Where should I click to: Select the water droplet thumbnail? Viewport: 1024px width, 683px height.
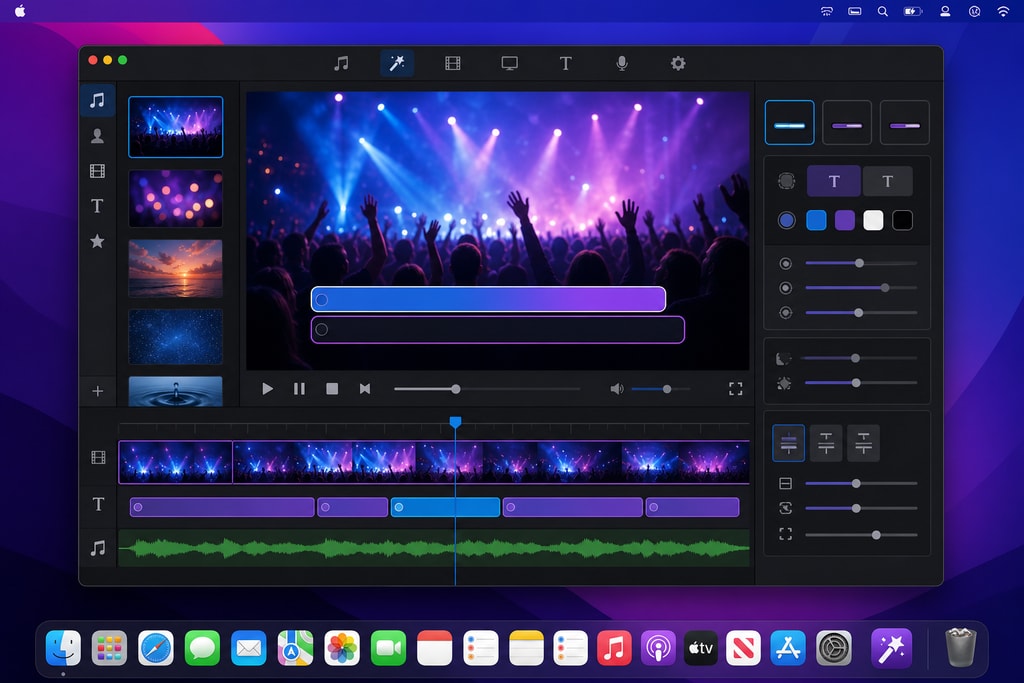(176, 391)
